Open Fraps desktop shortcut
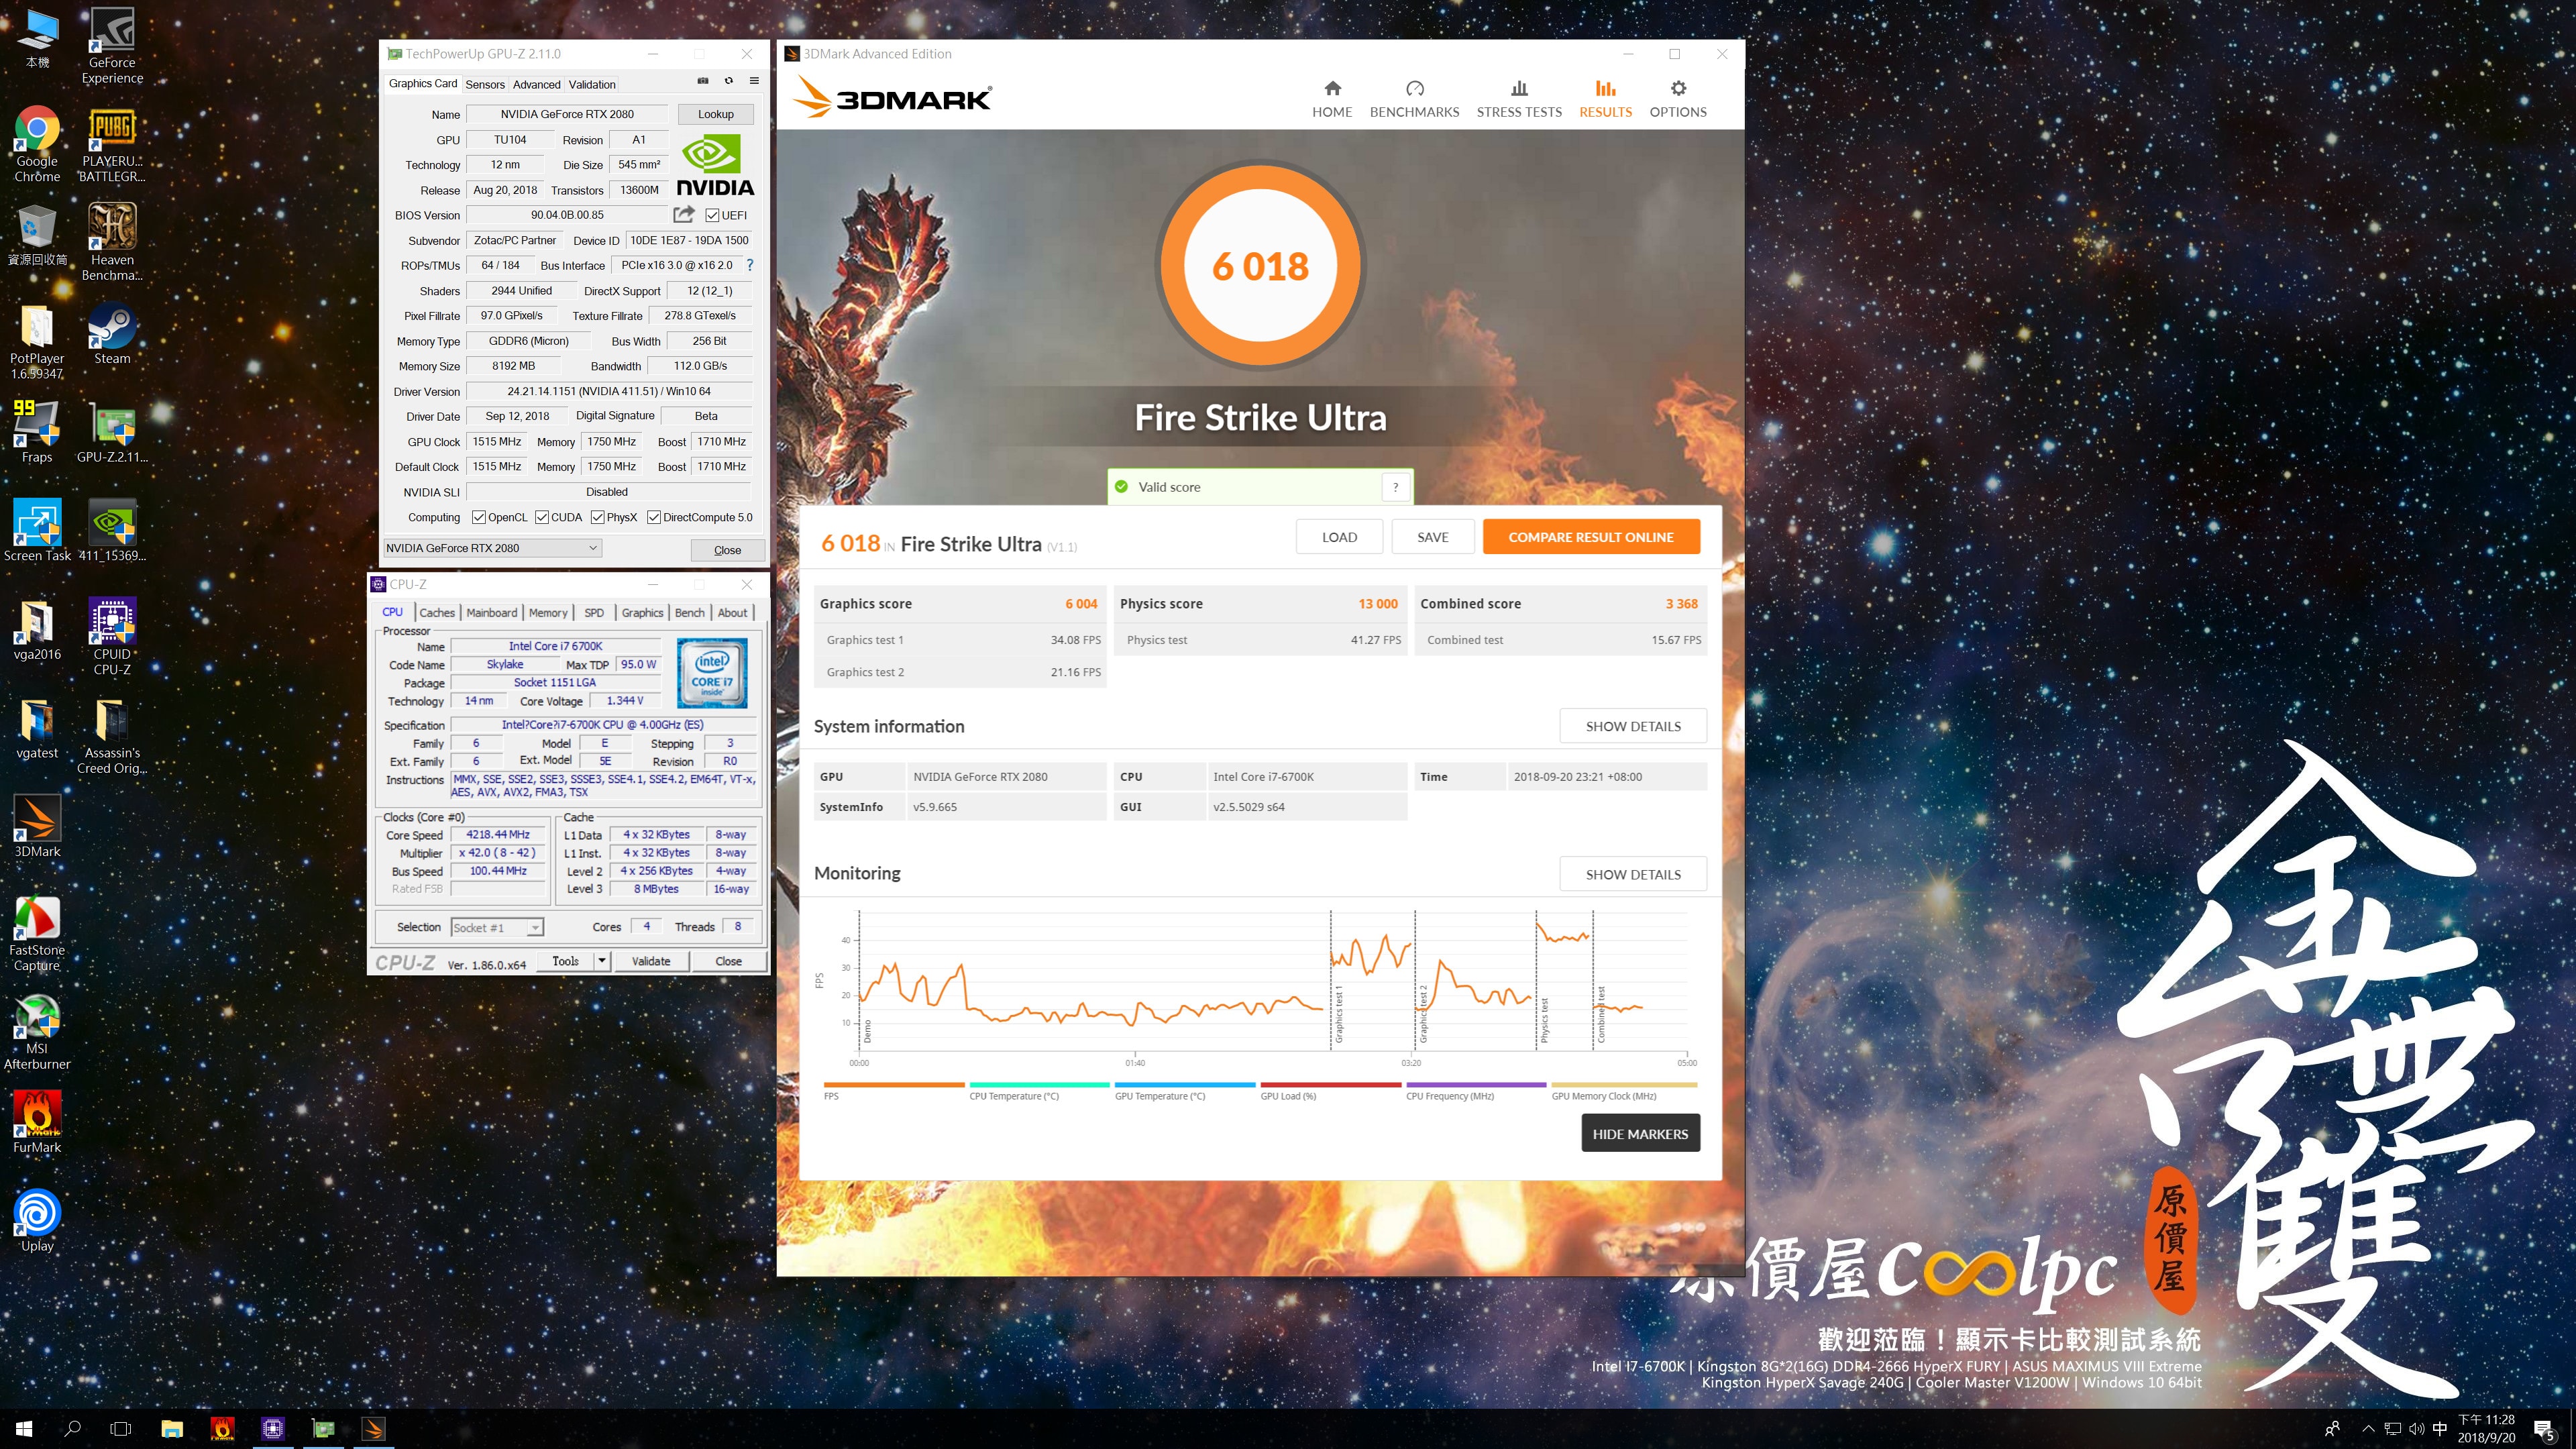 pos(37,432)
